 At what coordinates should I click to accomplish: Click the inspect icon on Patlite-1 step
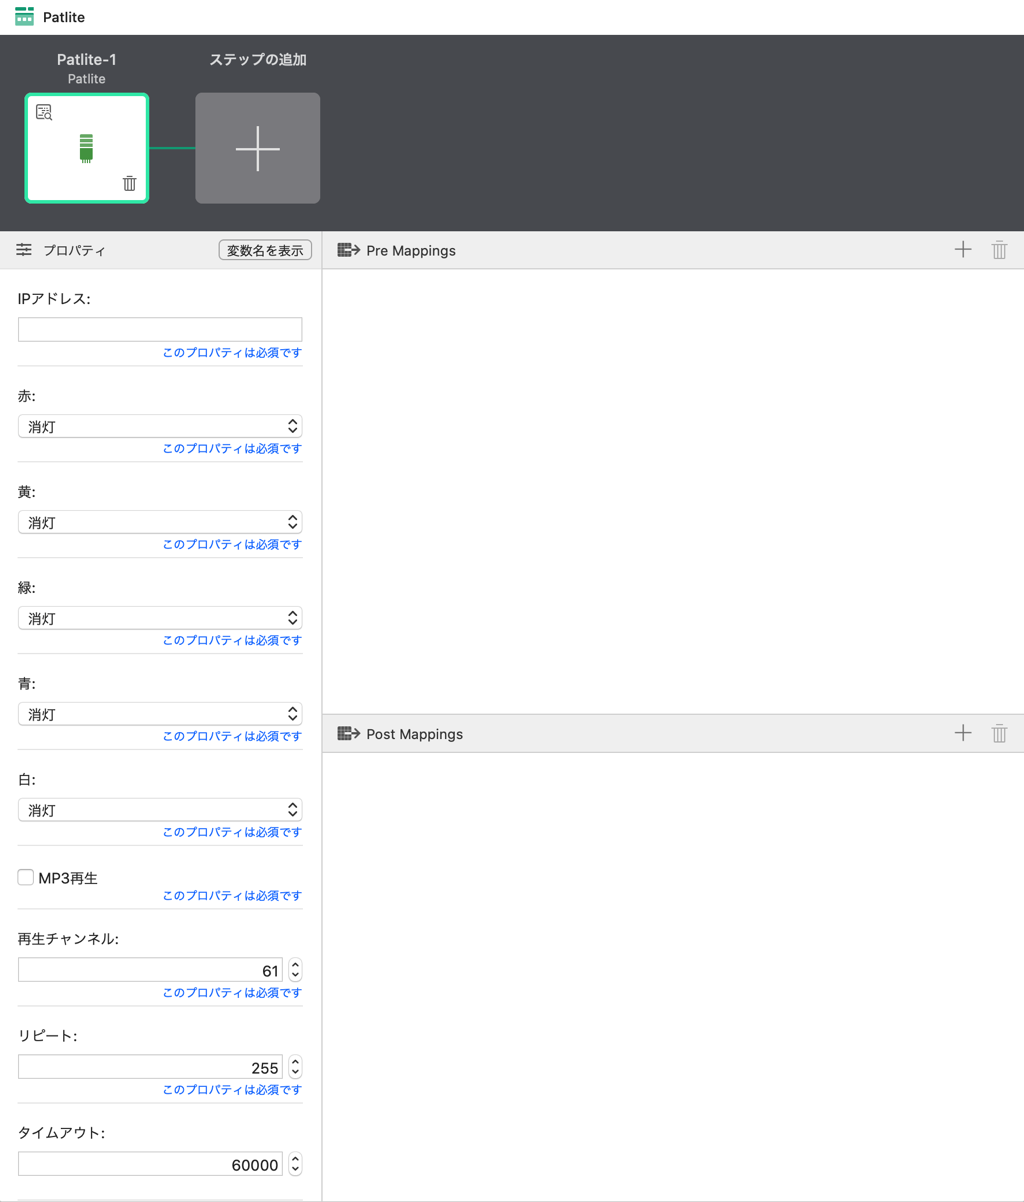pyautogui.click(x=44, y=112)
